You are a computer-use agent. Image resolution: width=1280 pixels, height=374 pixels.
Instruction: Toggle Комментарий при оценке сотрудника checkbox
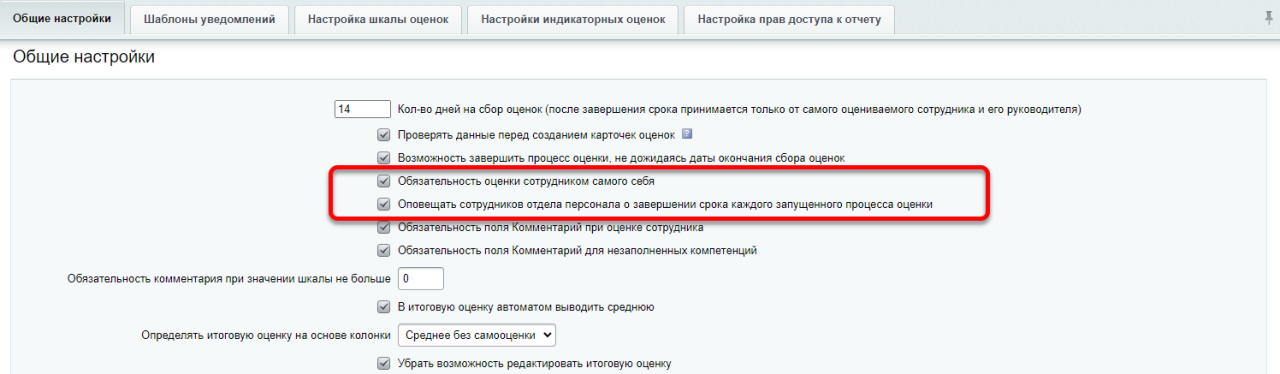383,227
